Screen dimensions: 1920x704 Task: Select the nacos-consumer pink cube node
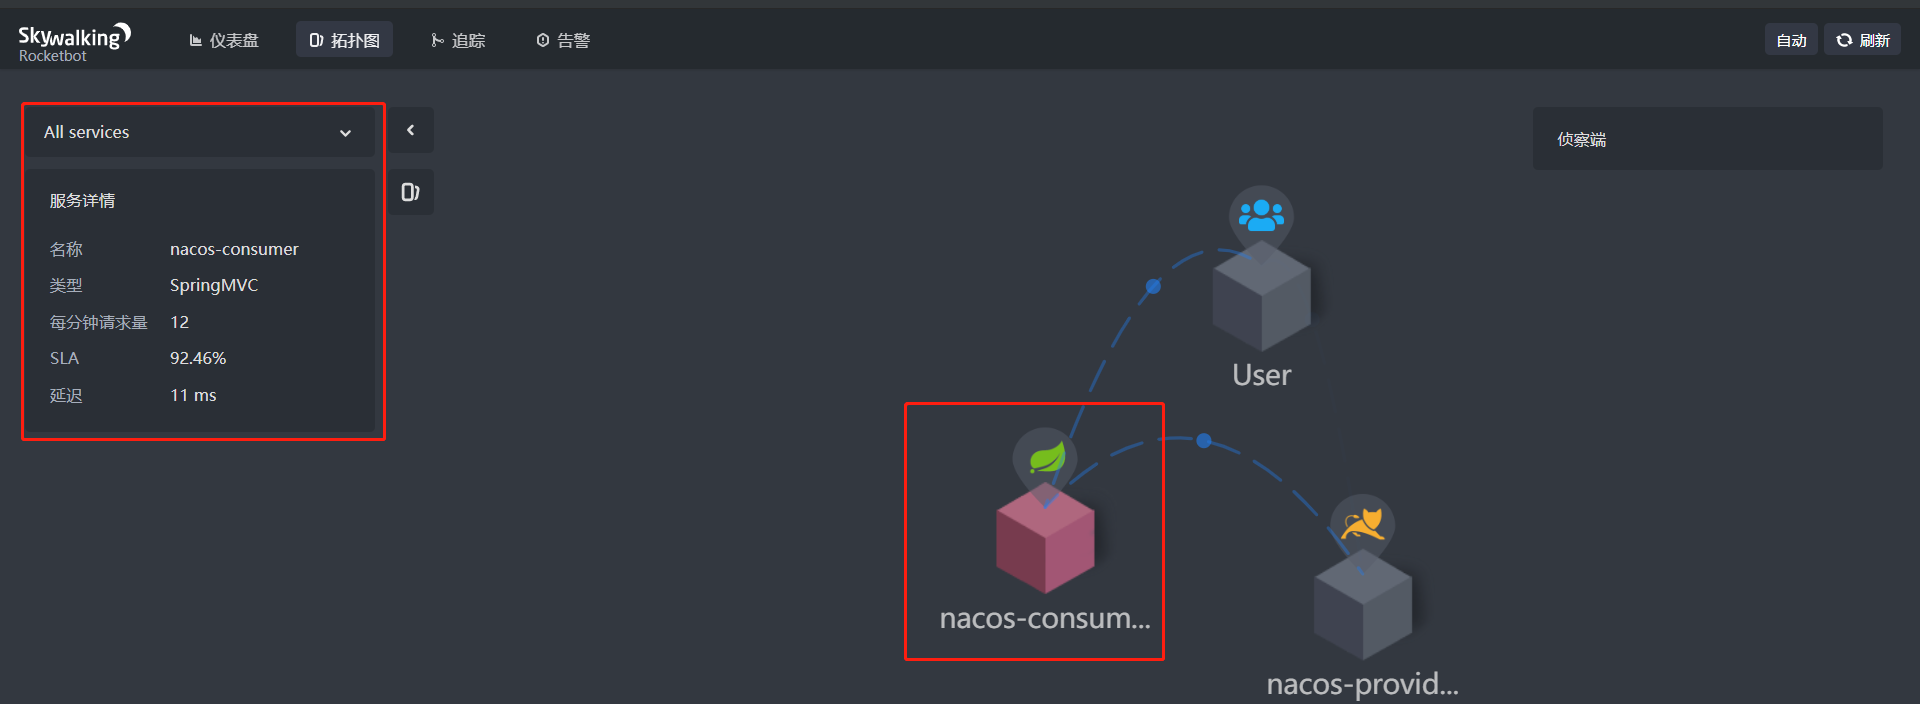(x=1045, y=538)
